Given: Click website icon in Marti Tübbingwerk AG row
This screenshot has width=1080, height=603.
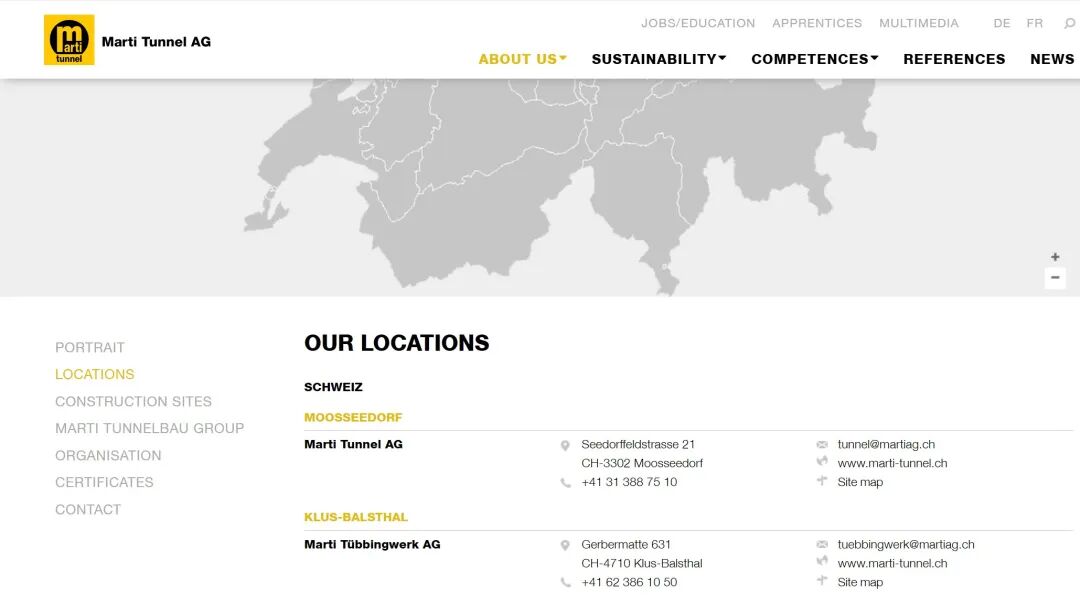Looking at the screenshot, I should [822, 562].
